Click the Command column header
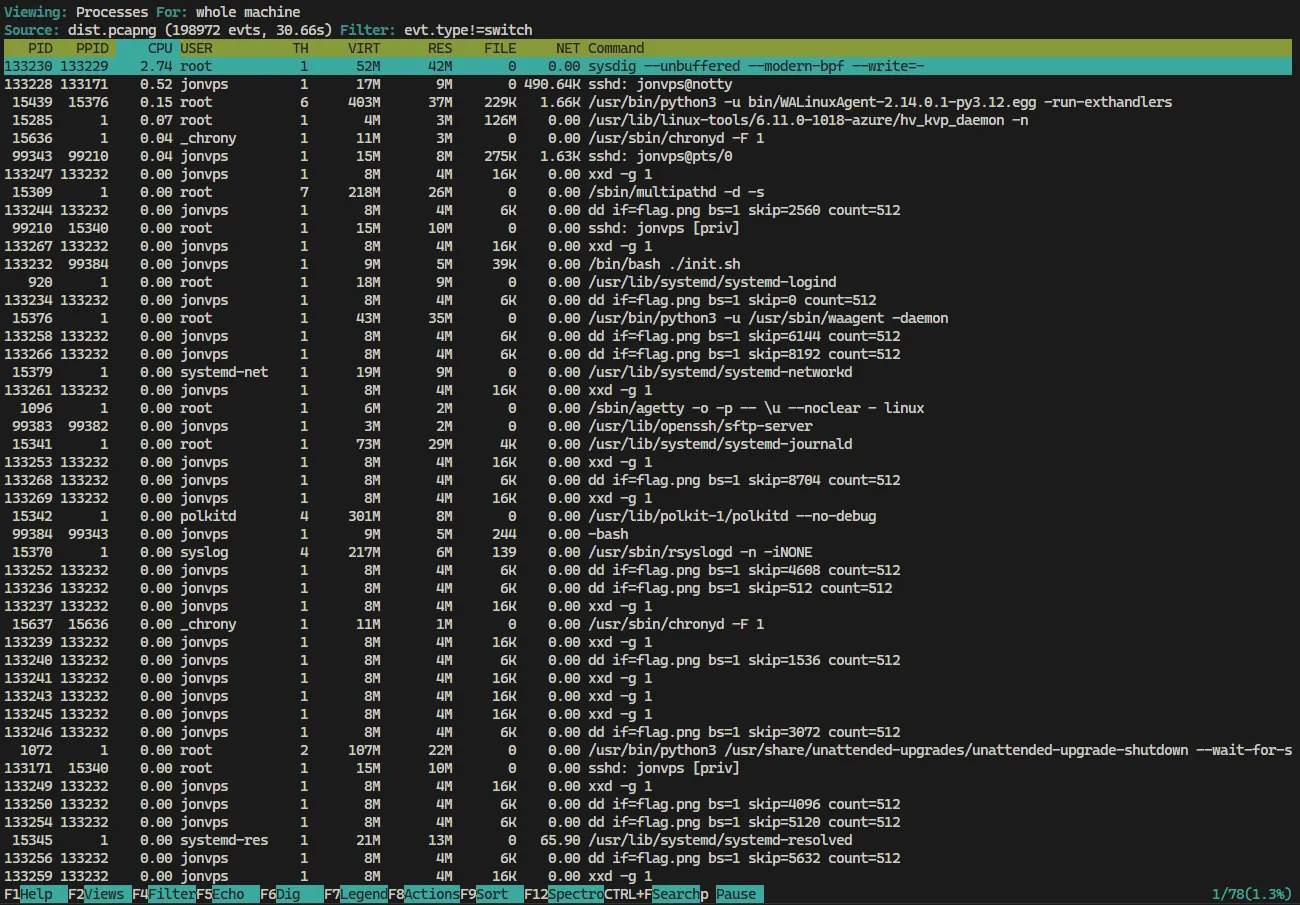The image size is (1300, 905). coord(616,48)
